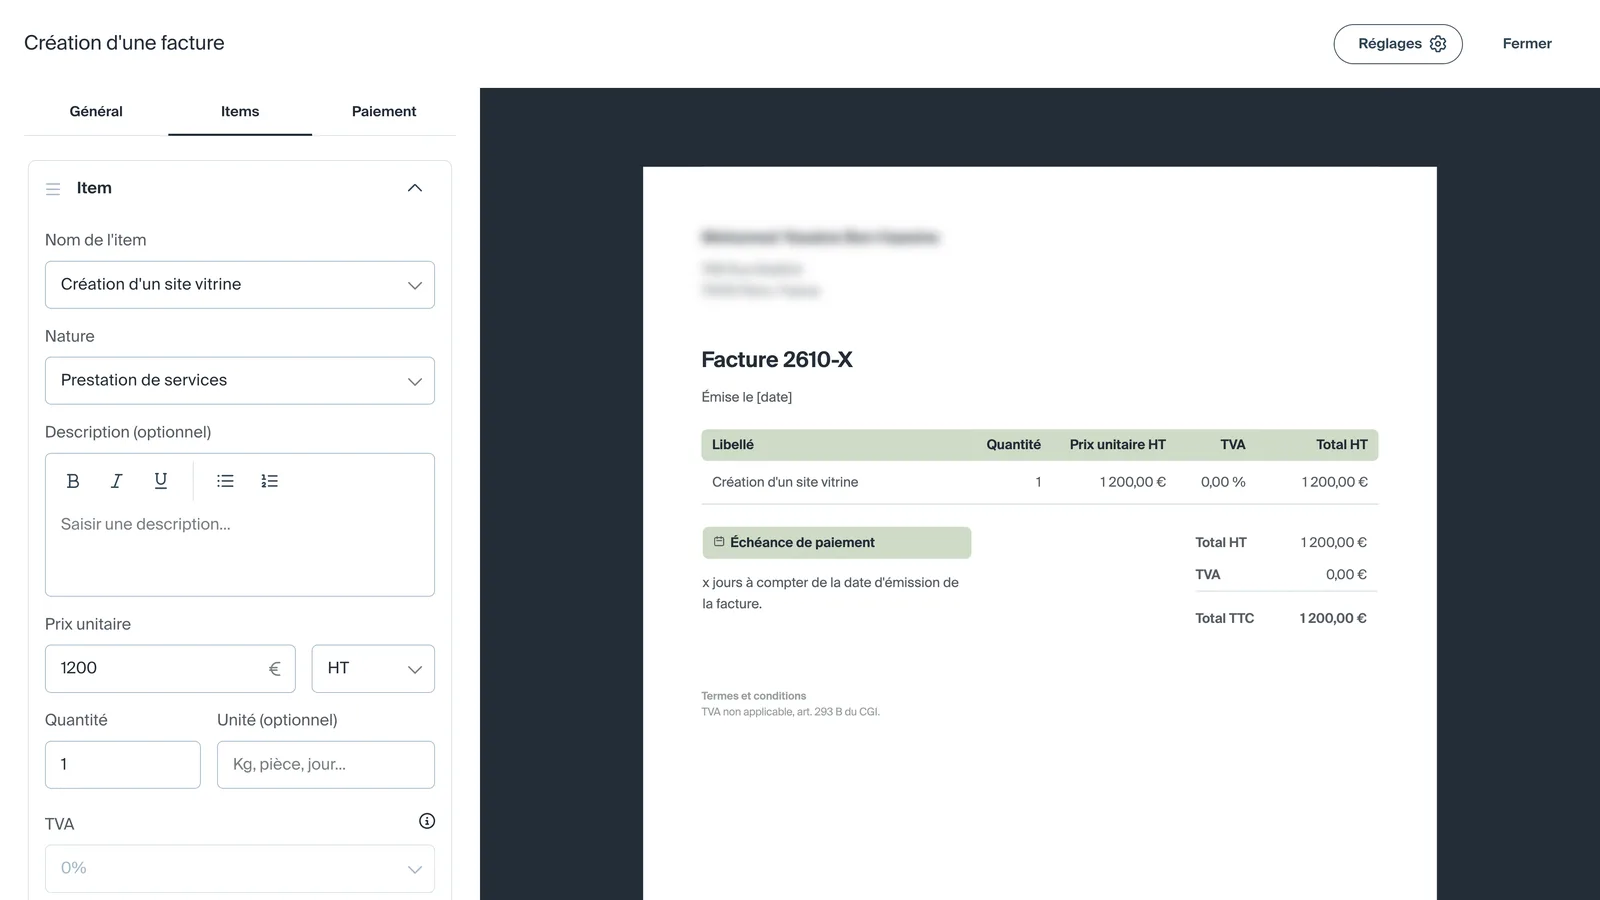Close the invoice creation with Fermer
The image size is (1600, 900).
1527,44
